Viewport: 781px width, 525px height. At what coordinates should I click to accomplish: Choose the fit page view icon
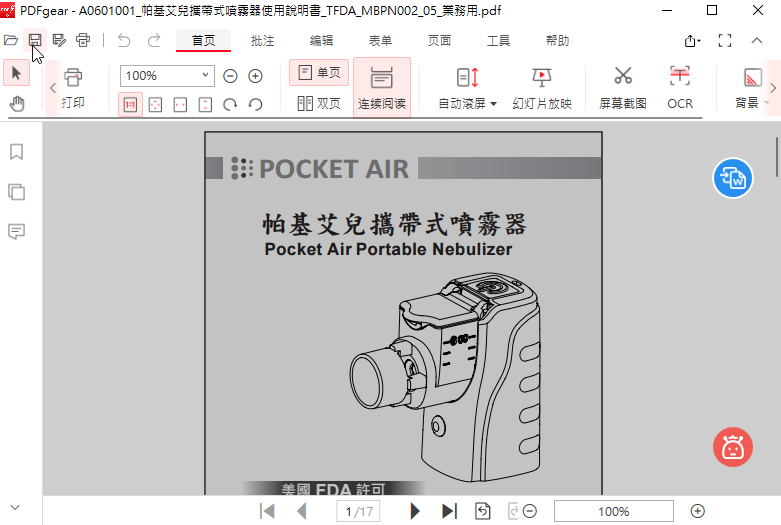pos(155,105)
